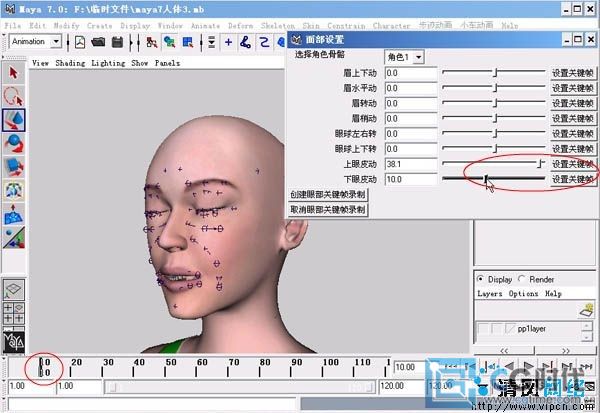Open the File menu
Screen dimensions: 600x413
pos(13,26)
